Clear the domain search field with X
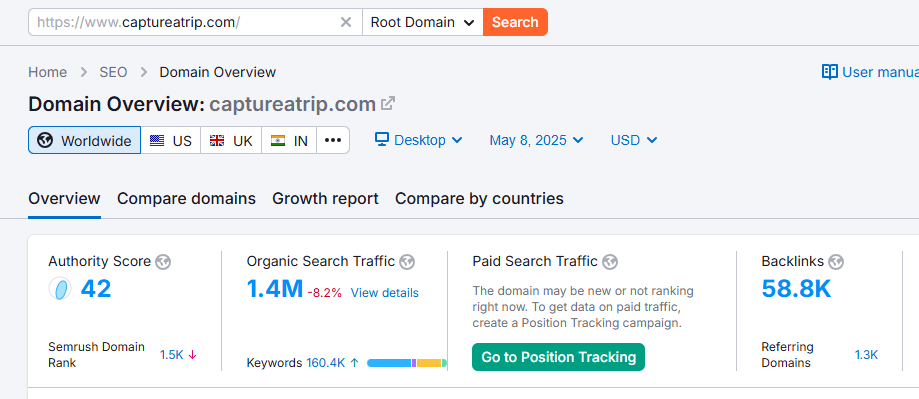Screen dimensions: 919x399 [x=346, y=22]
